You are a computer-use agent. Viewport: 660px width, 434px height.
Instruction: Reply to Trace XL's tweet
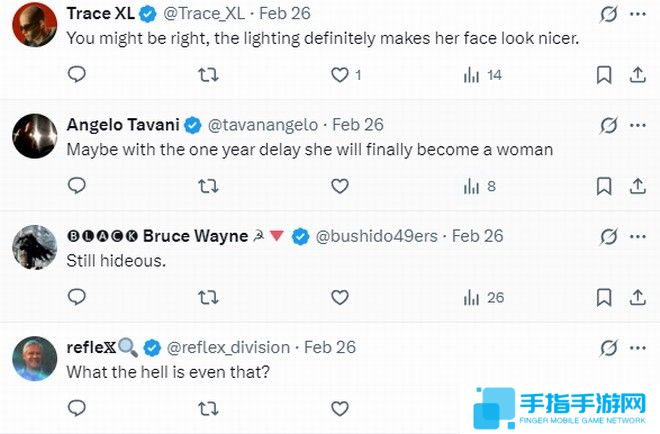(x=77, y=75)
